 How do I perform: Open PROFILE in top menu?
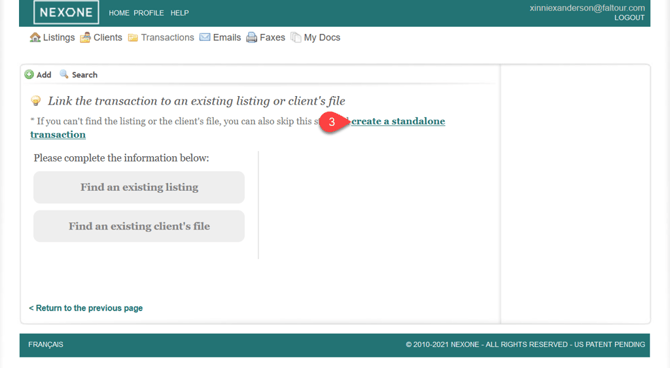tap(148, 13)
